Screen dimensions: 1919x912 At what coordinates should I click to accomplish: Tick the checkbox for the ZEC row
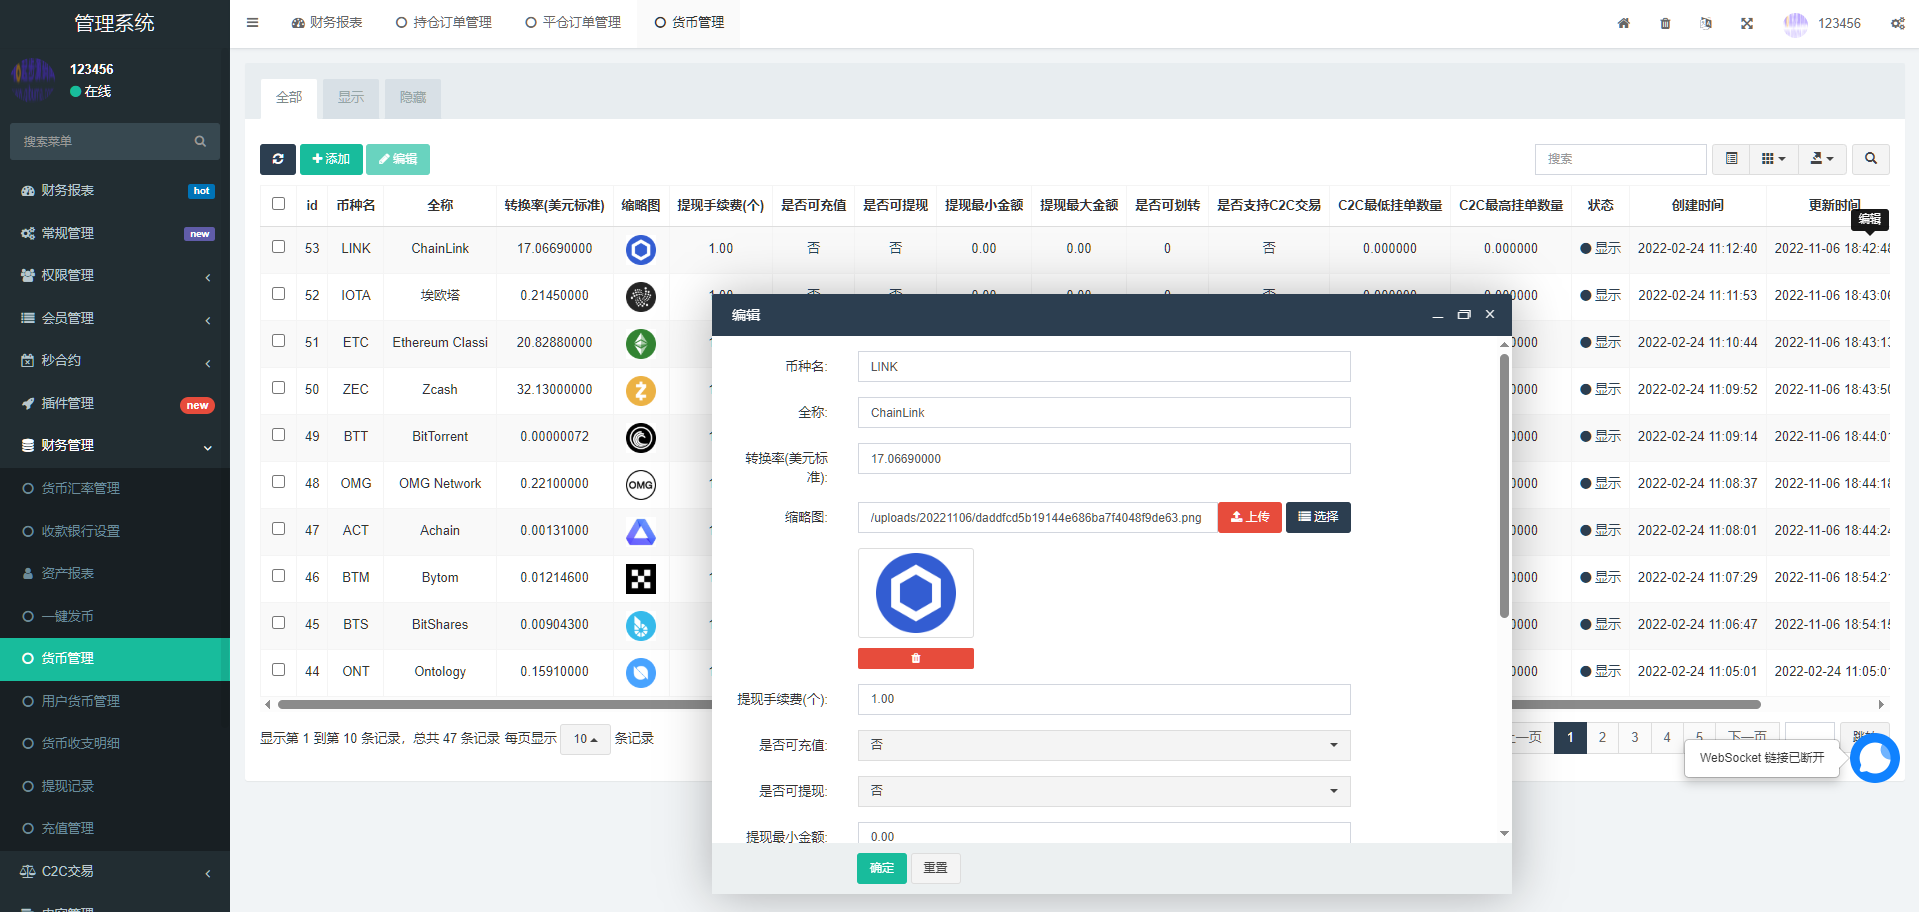pyautogui.click(x=278, y=388)
